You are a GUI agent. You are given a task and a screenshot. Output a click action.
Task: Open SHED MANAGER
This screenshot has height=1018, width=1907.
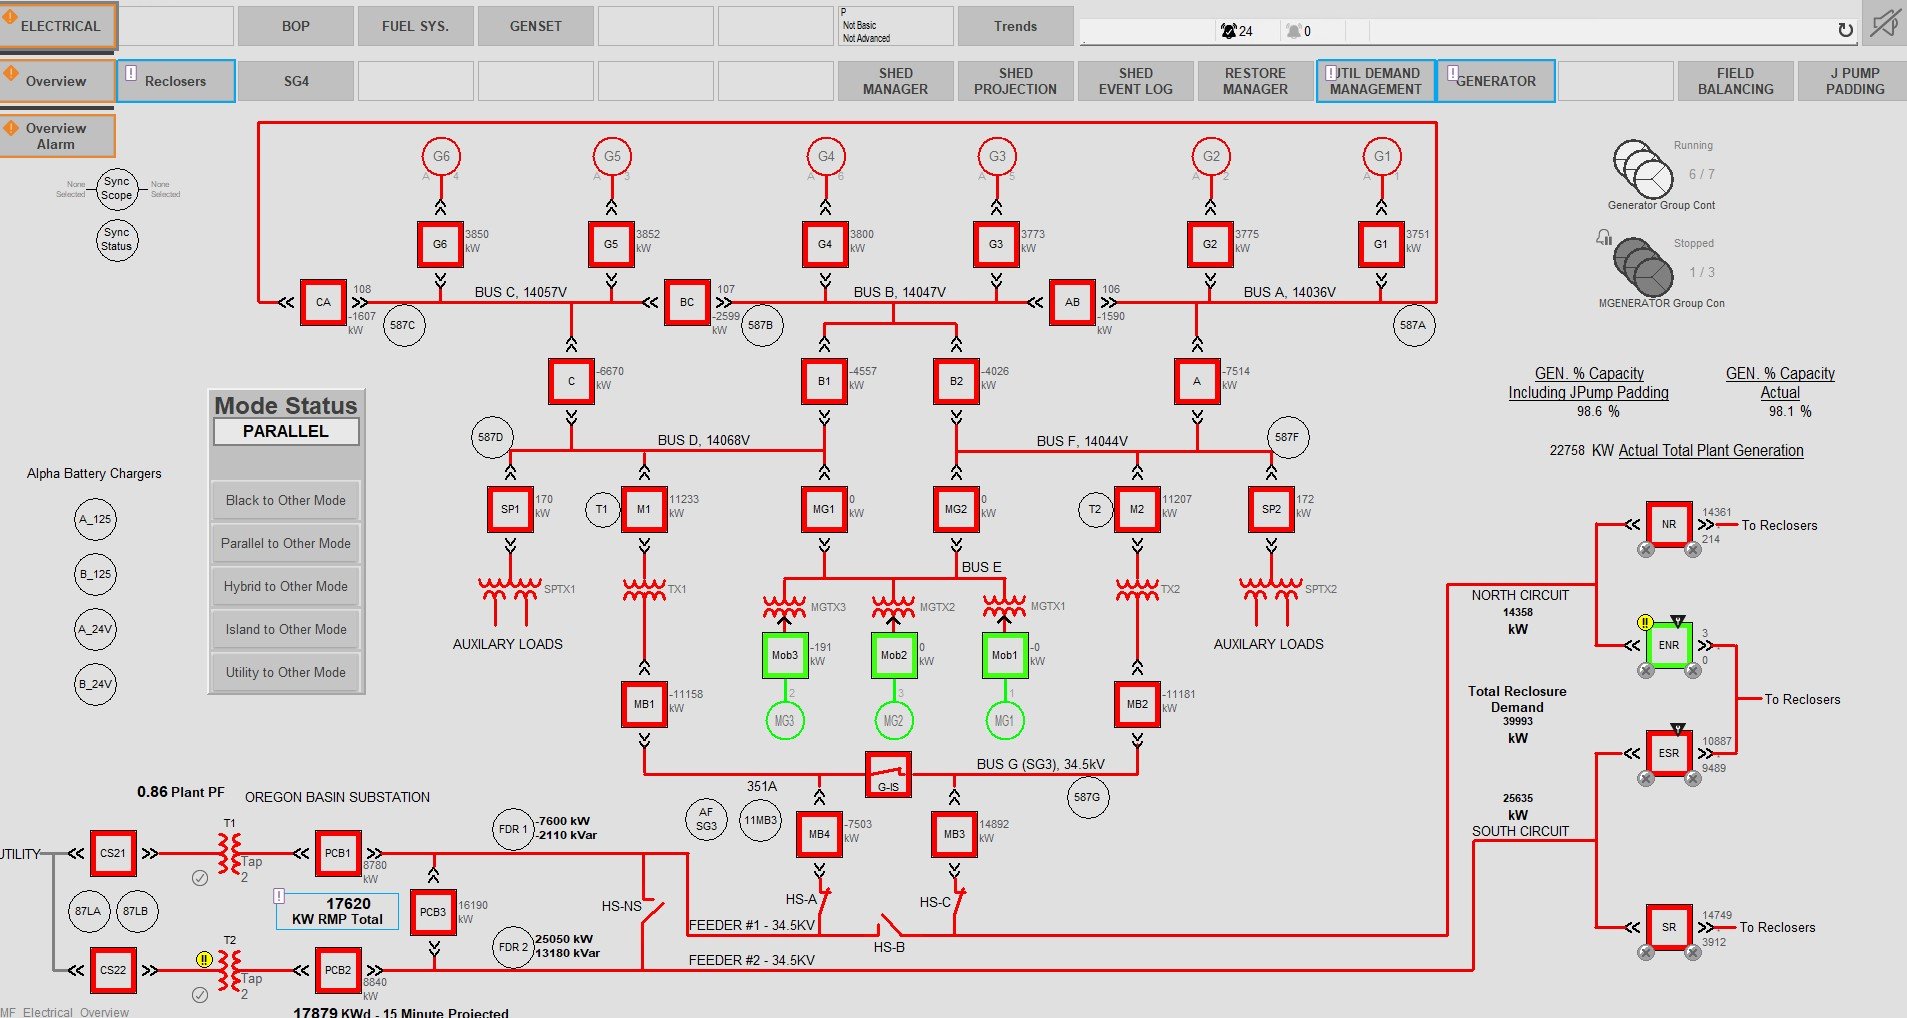[896, 81]
